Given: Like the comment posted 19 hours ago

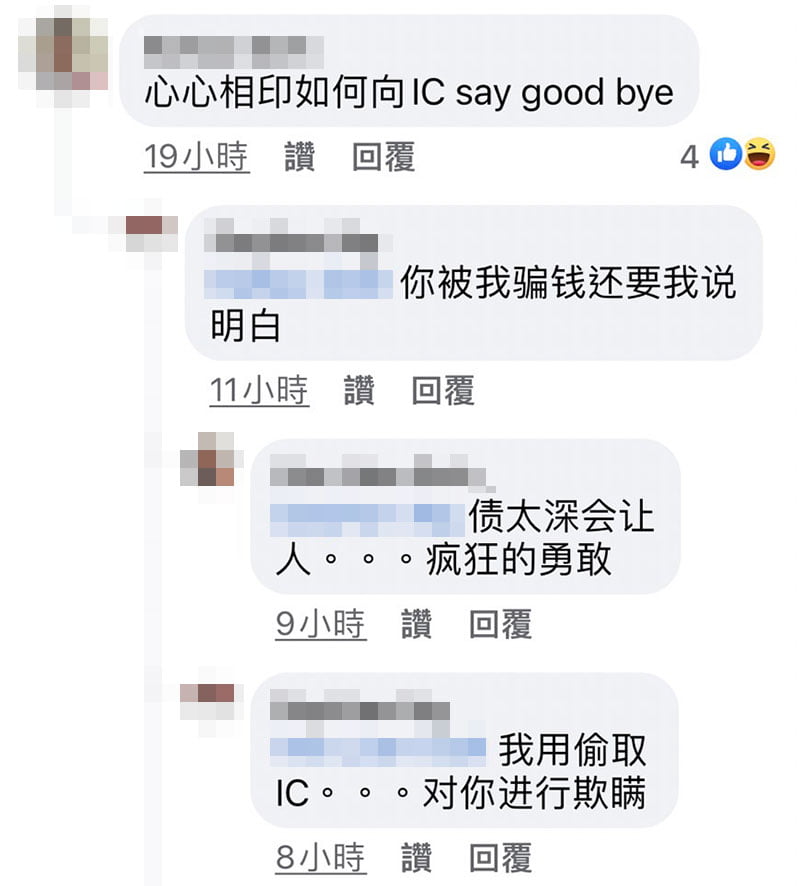Looking at the screenshot, I should (x=299, y=157).
